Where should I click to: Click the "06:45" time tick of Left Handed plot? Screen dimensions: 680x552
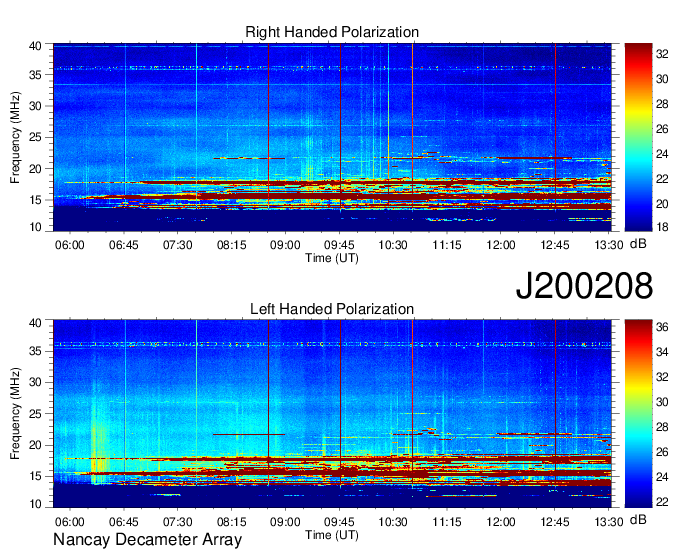click(124, 522)
